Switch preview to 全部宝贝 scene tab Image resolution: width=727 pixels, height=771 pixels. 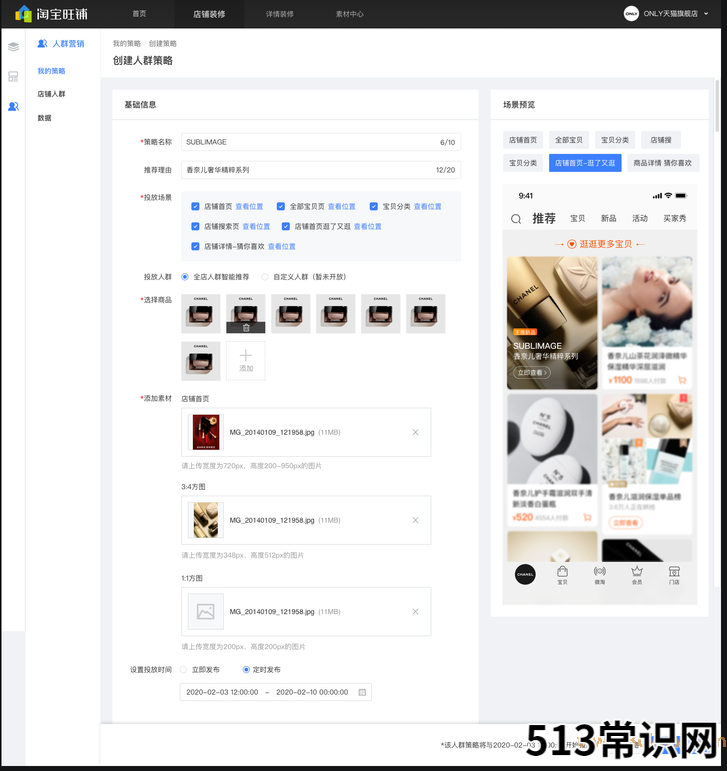(x=569, y=140)
